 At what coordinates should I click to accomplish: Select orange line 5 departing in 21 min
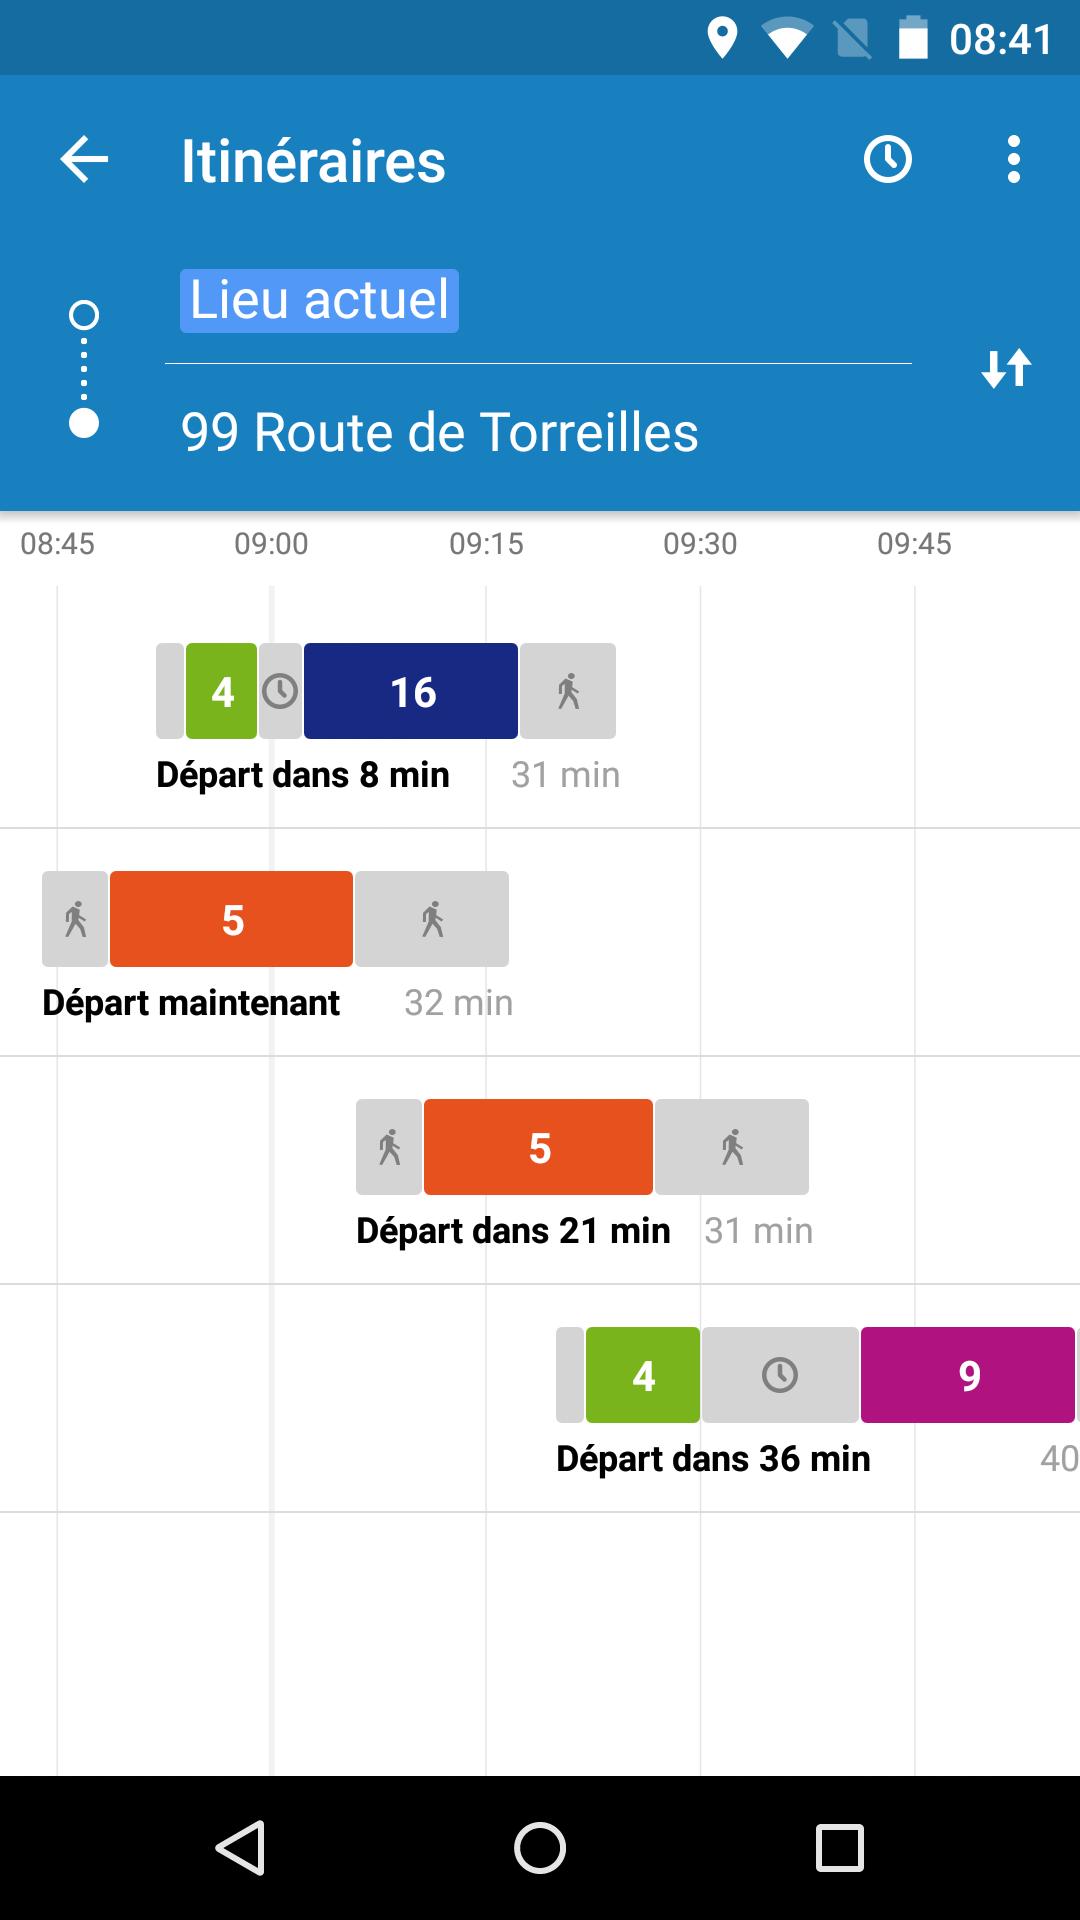pos(538,1147)
